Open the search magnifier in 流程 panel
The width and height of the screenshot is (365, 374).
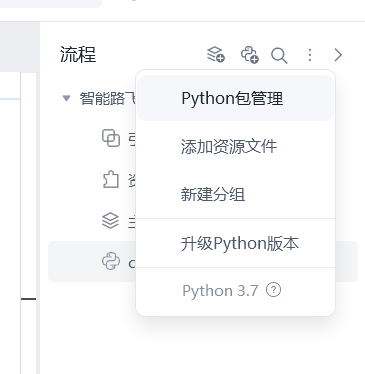(279, 55)
